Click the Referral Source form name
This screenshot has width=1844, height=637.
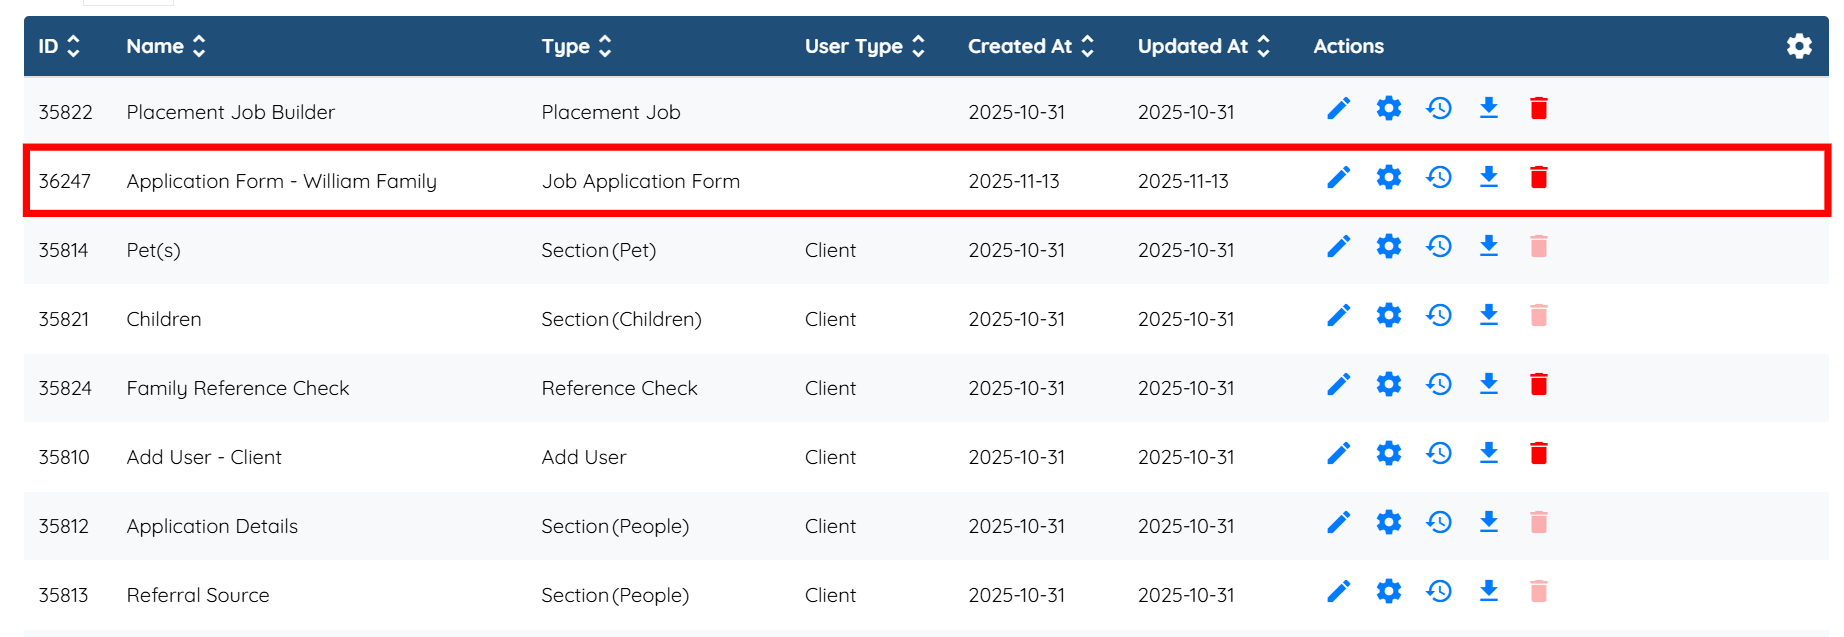pyautogui.click(x=198, y=595)
